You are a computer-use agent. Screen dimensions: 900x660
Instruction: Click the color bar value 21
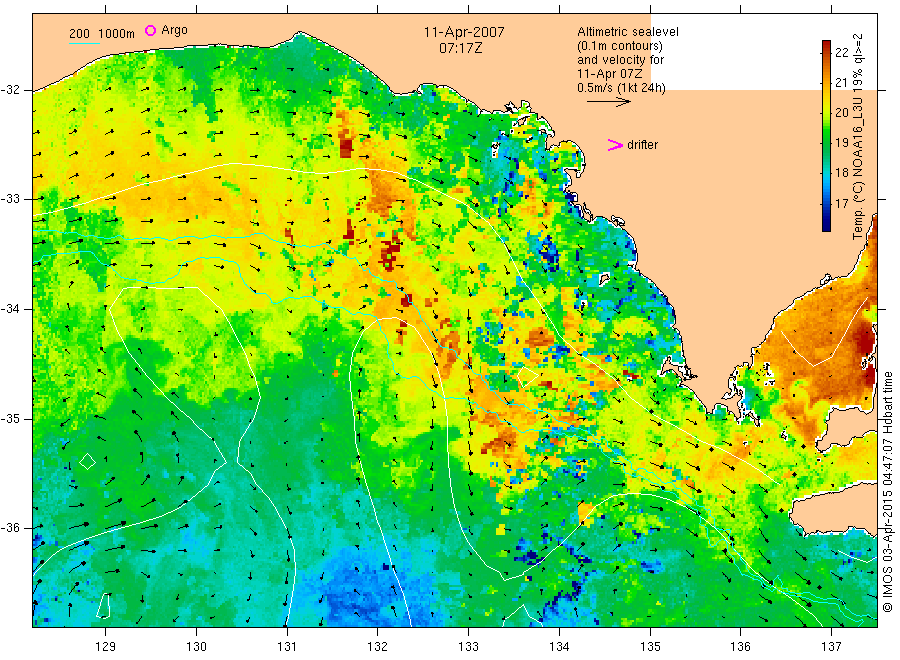pos(841,83)
